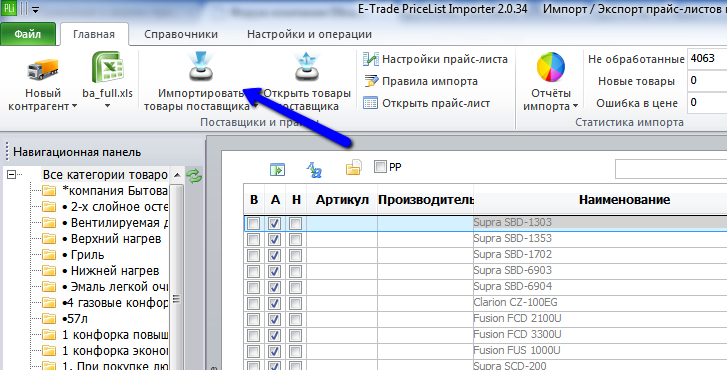Image resolution: width=727 pixels, height=370 pixels.
Task: Click the PLI application icon in title bar
Action: point(10,8)
